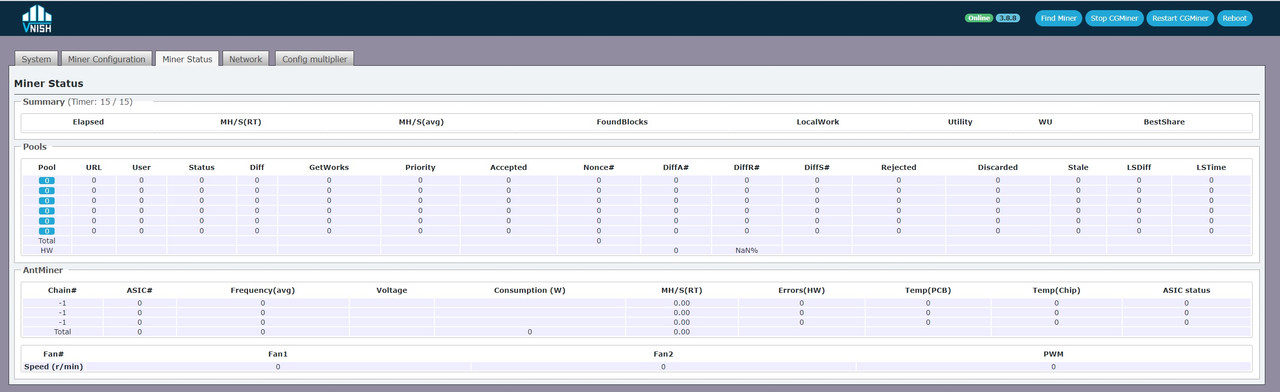This screenshot has width=1280, height=392.
Task: Click the VNISH logo
Action: point(37,18)
